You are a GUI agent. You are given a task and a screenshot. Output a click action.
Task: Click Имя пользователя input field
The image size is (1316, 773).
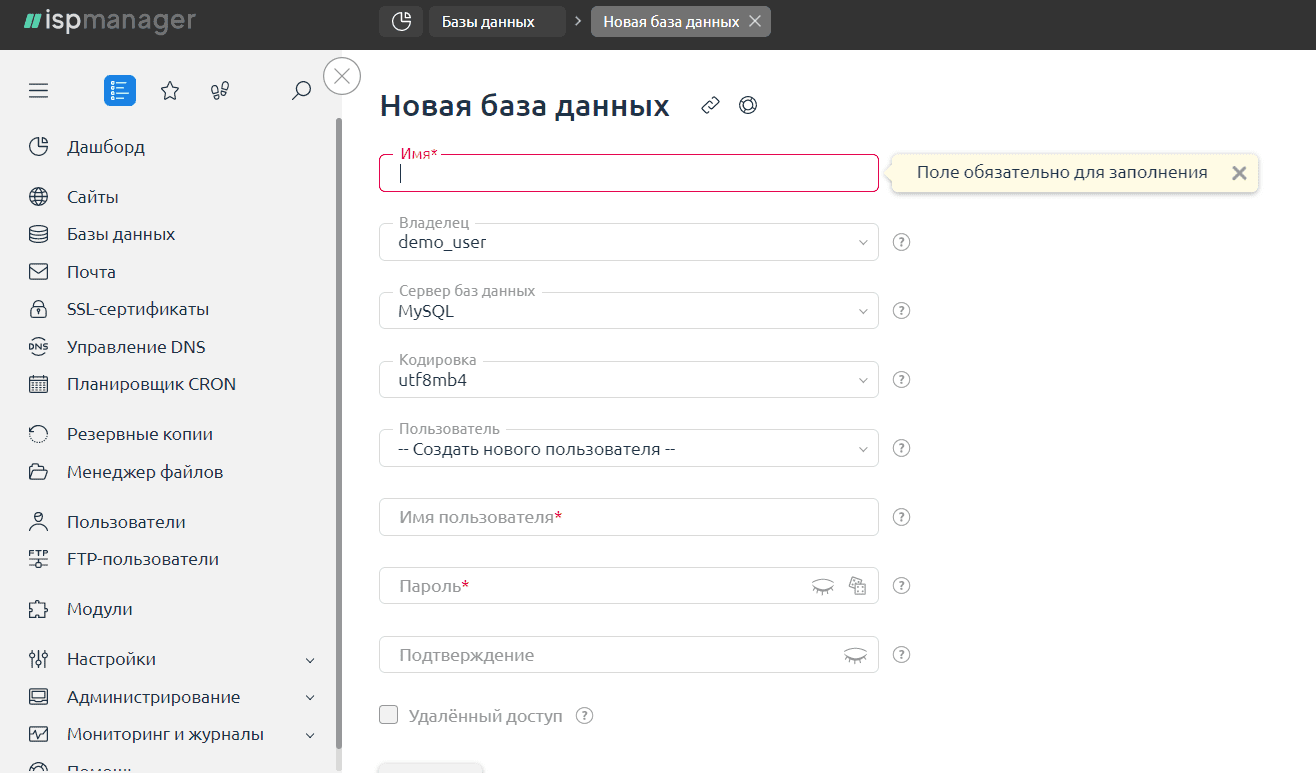click(x=629, y=517)
